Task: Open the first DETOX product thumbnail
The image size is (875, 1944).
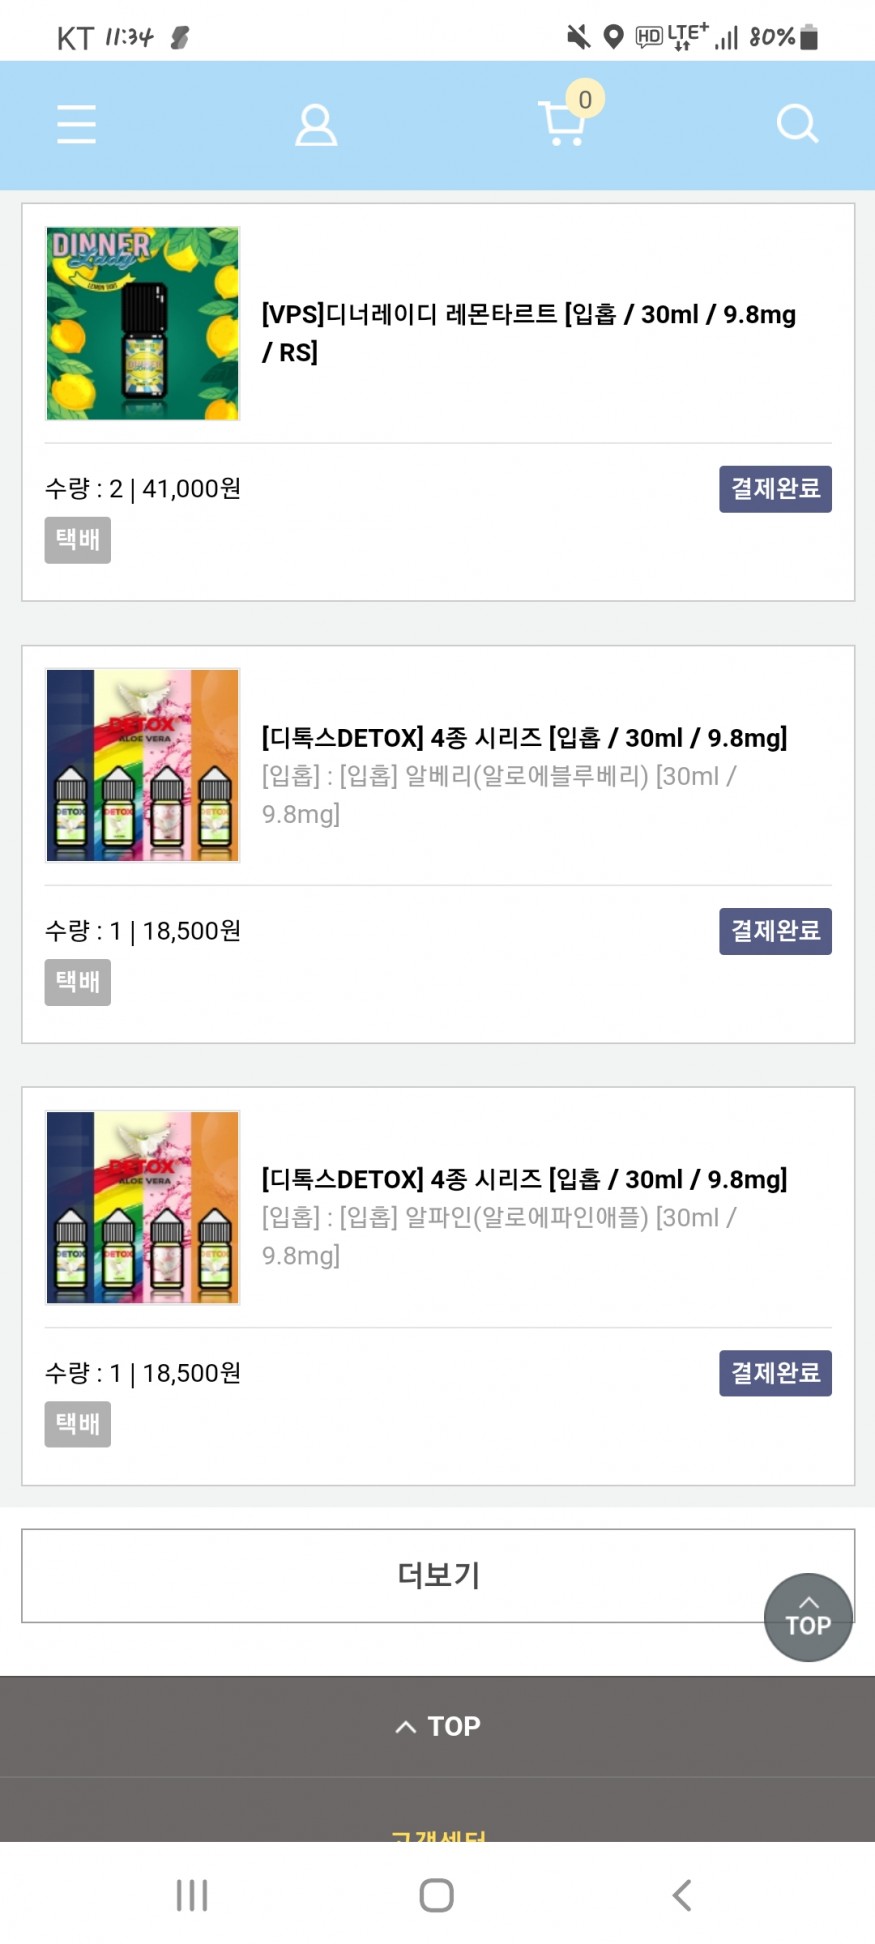Action: click(x=143, y=765)
